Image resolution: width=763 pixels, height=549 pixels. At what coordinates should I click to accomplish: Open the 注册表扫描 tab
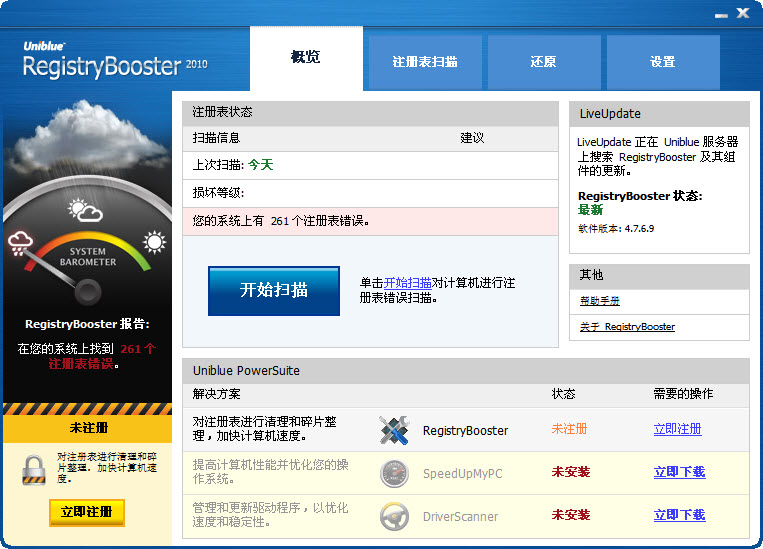425,62
